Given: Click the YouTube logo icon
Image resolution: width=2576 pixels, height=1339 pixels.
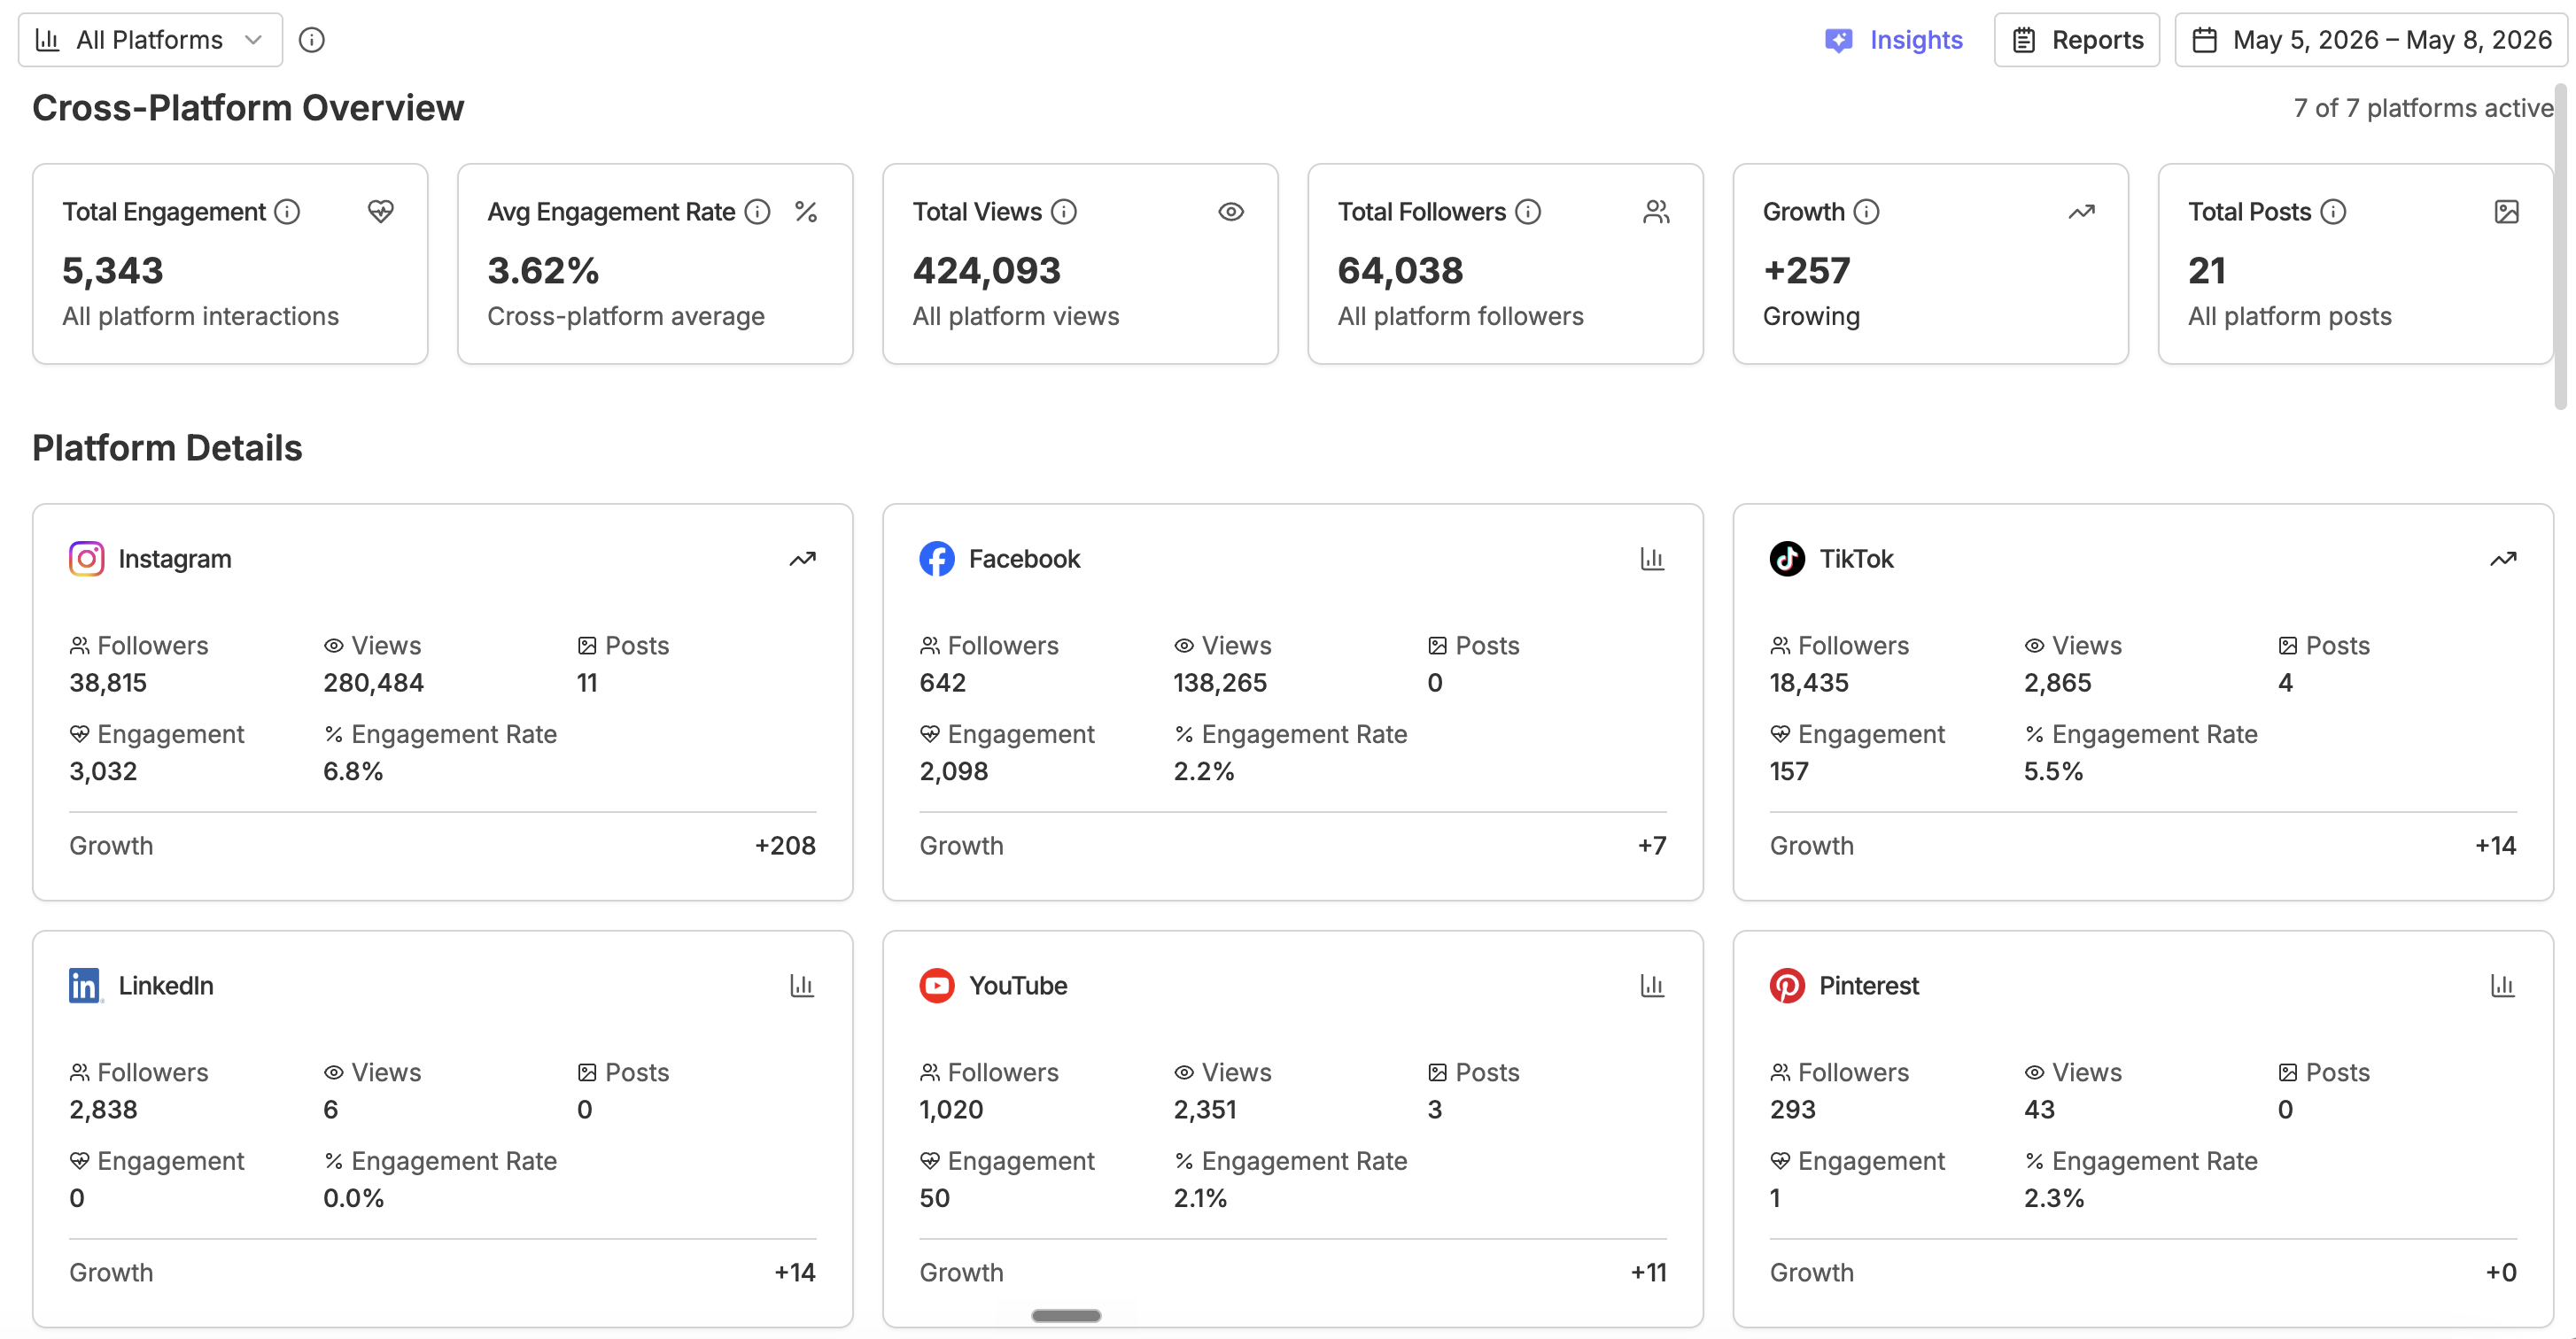Looking at the screenshot, I should tap(937, 986).
